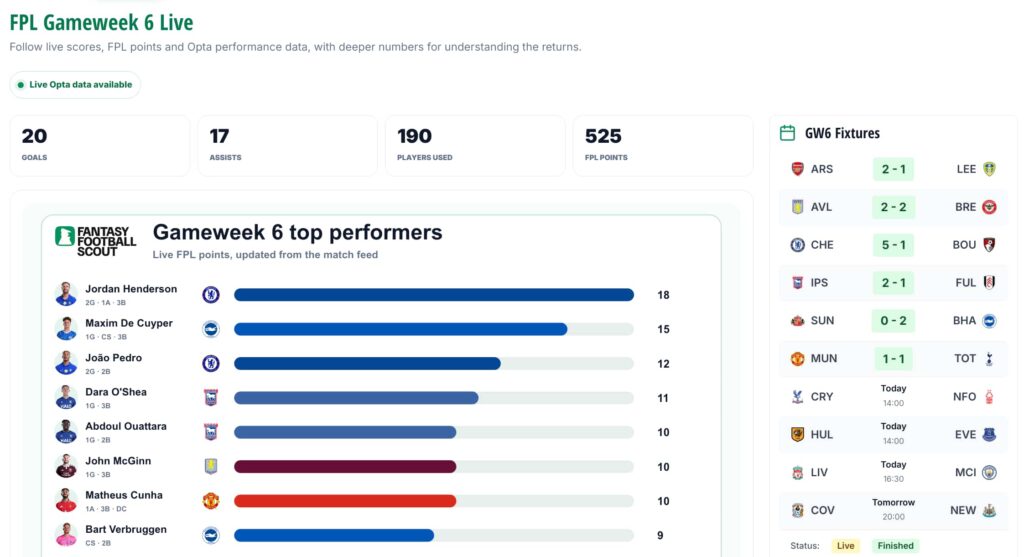Click the Chelsea badge beside Jordan Henderson
This screenshot has width=1024, height=557.
click(211, 294)
